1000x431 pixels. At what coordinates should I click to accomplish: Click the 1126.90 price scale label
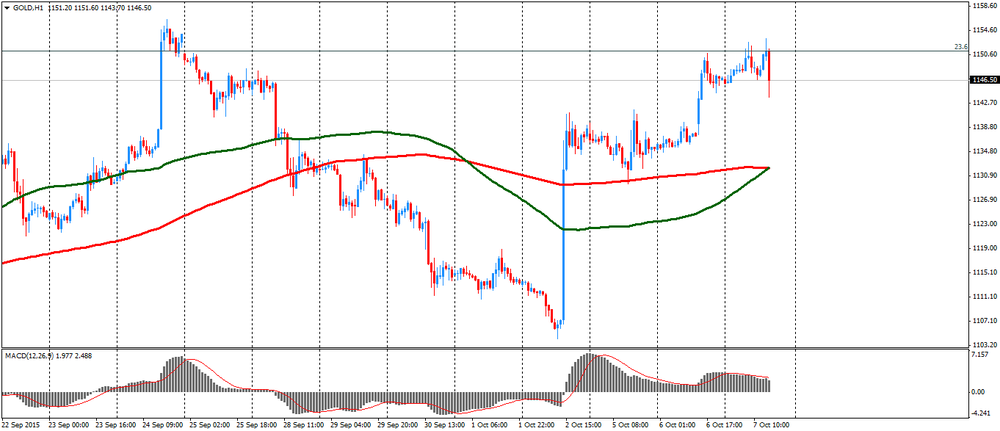(985, 200)
